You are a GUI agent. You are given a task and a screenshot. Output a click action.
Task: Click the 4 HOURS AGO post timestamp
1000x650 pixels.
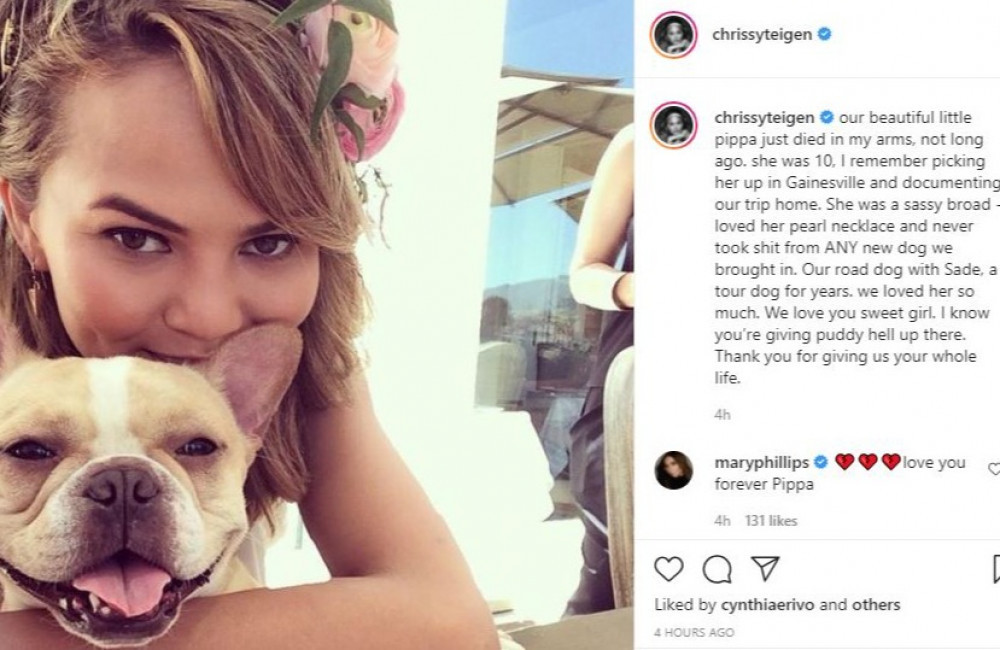click(694, 632)
